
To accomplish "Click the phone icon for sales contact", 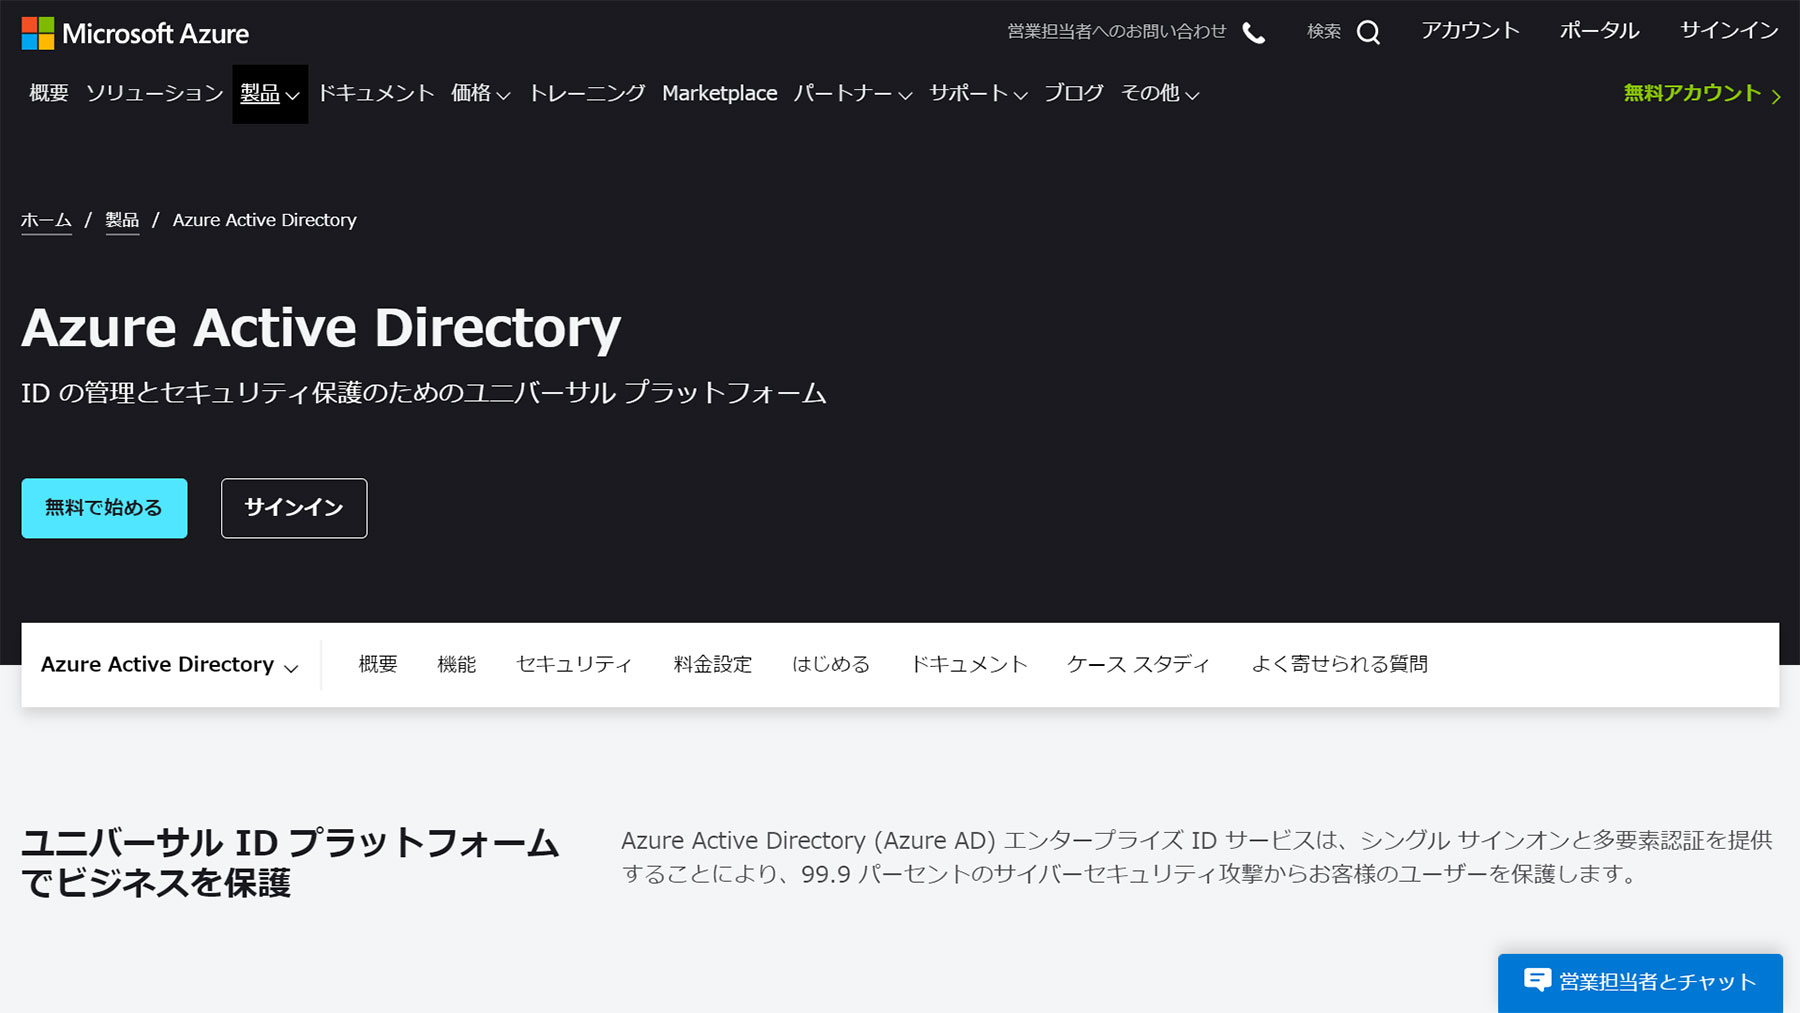I will 1253,34.
